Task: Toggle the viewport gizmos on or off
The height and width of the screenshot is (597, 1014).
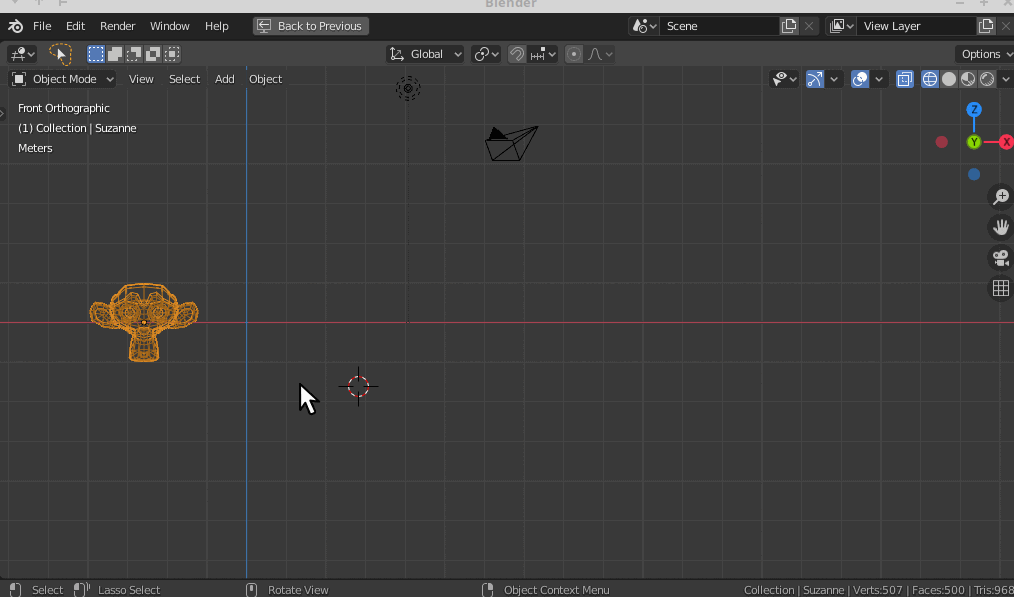Action: click(815, 78)
